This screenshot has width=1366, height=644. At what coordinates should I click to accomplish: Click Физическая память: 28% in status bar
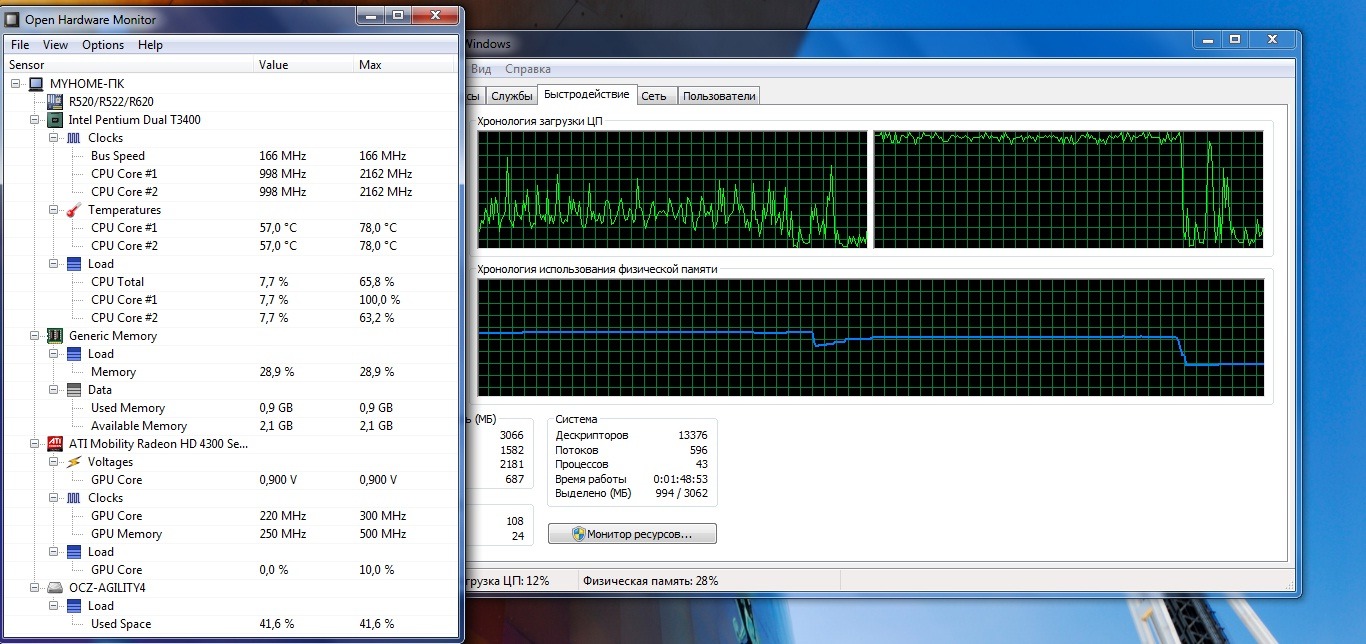(x=651, y=580)
